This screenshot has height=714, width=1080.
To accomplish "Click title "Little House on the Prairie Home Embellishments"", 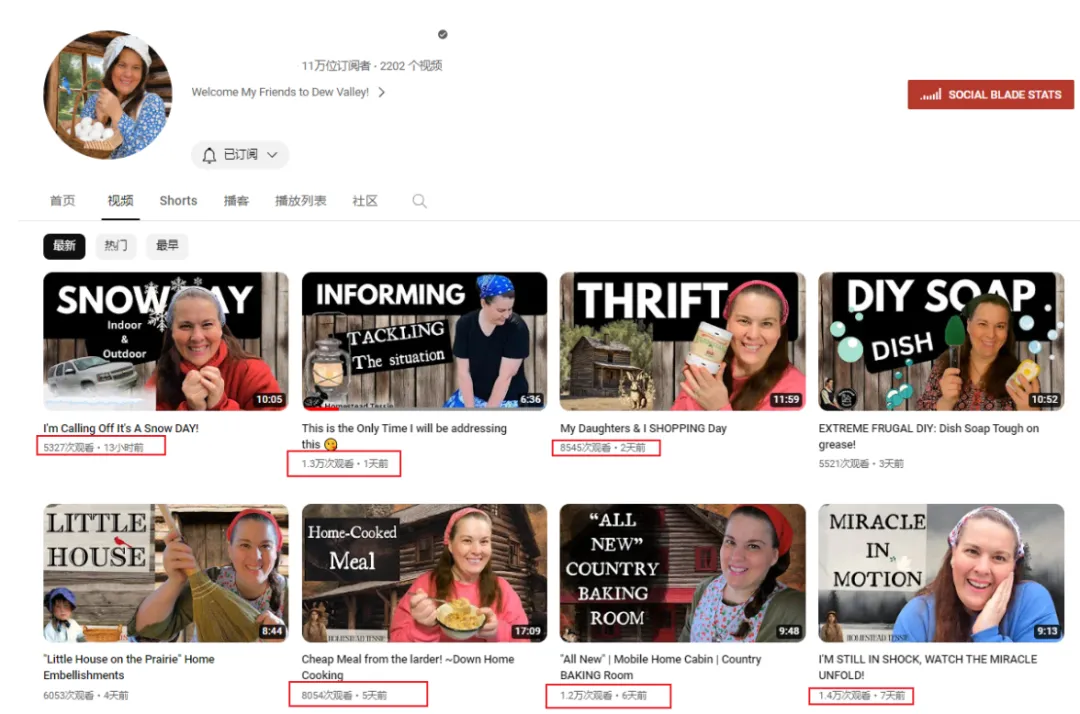I will [129, 667].
